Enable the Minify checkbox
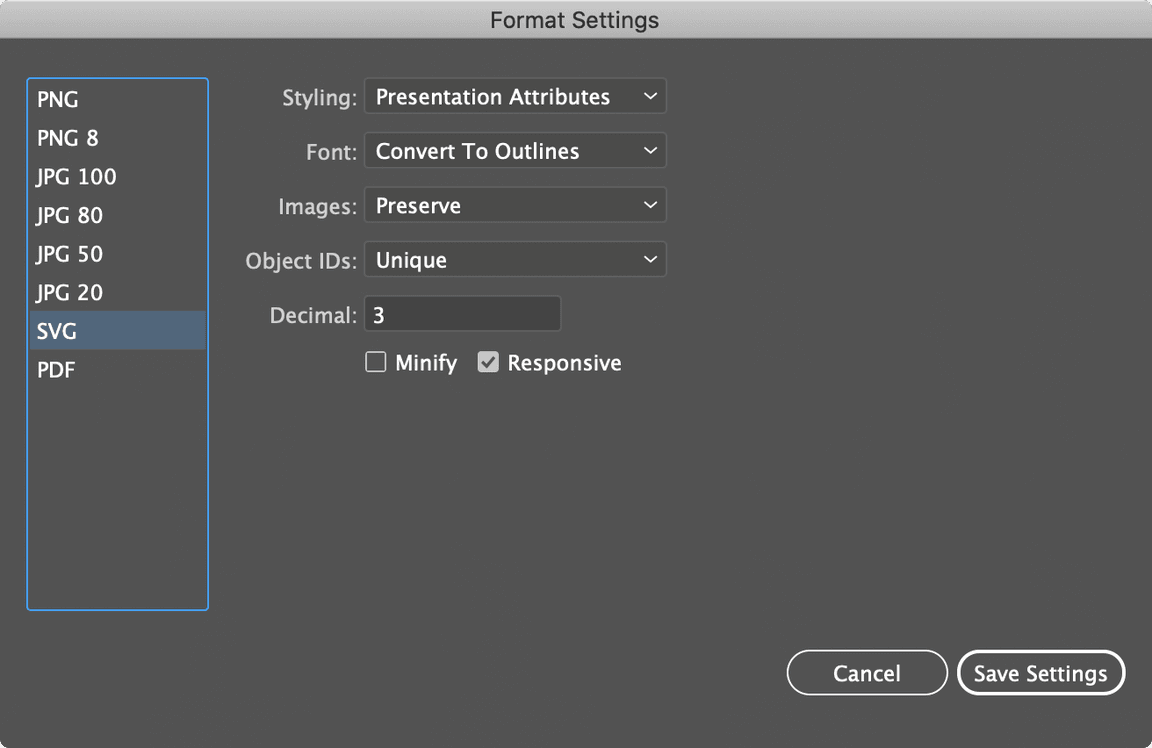1152x748 pixels. click(x=376, y=362)
